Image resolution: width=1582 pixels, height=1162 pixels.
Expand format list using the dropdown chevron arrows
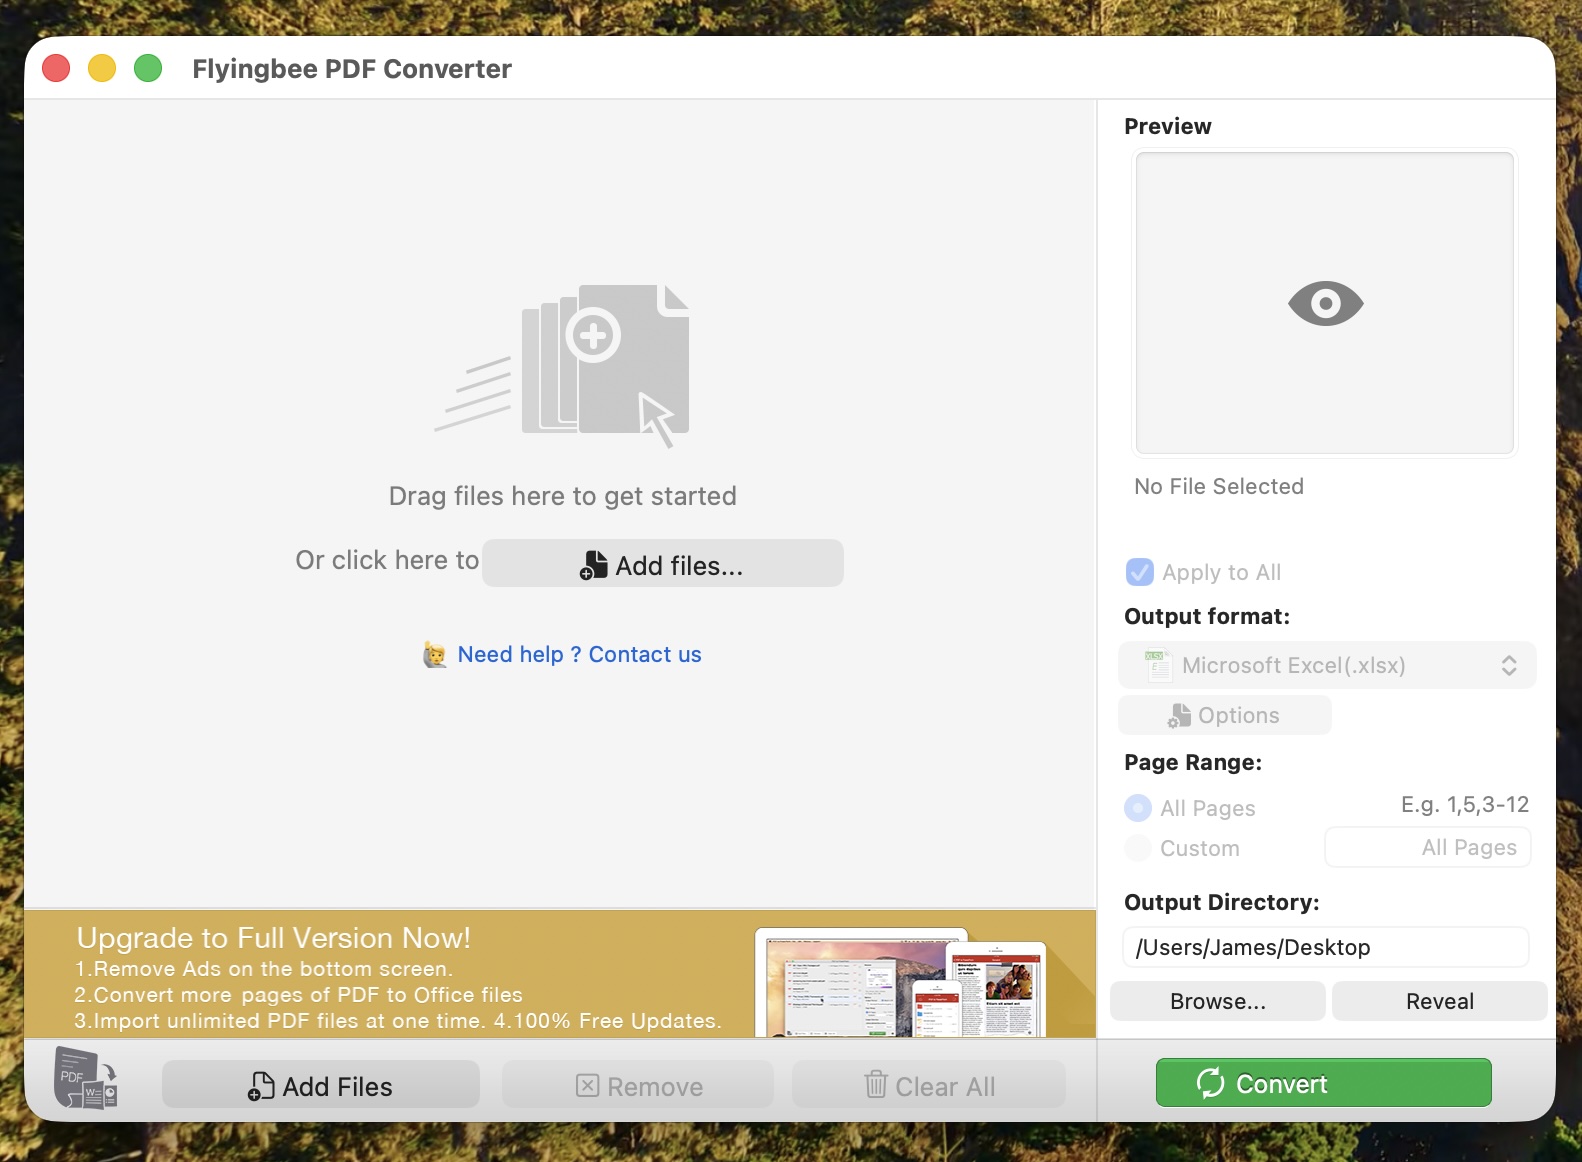(1509, 665)
